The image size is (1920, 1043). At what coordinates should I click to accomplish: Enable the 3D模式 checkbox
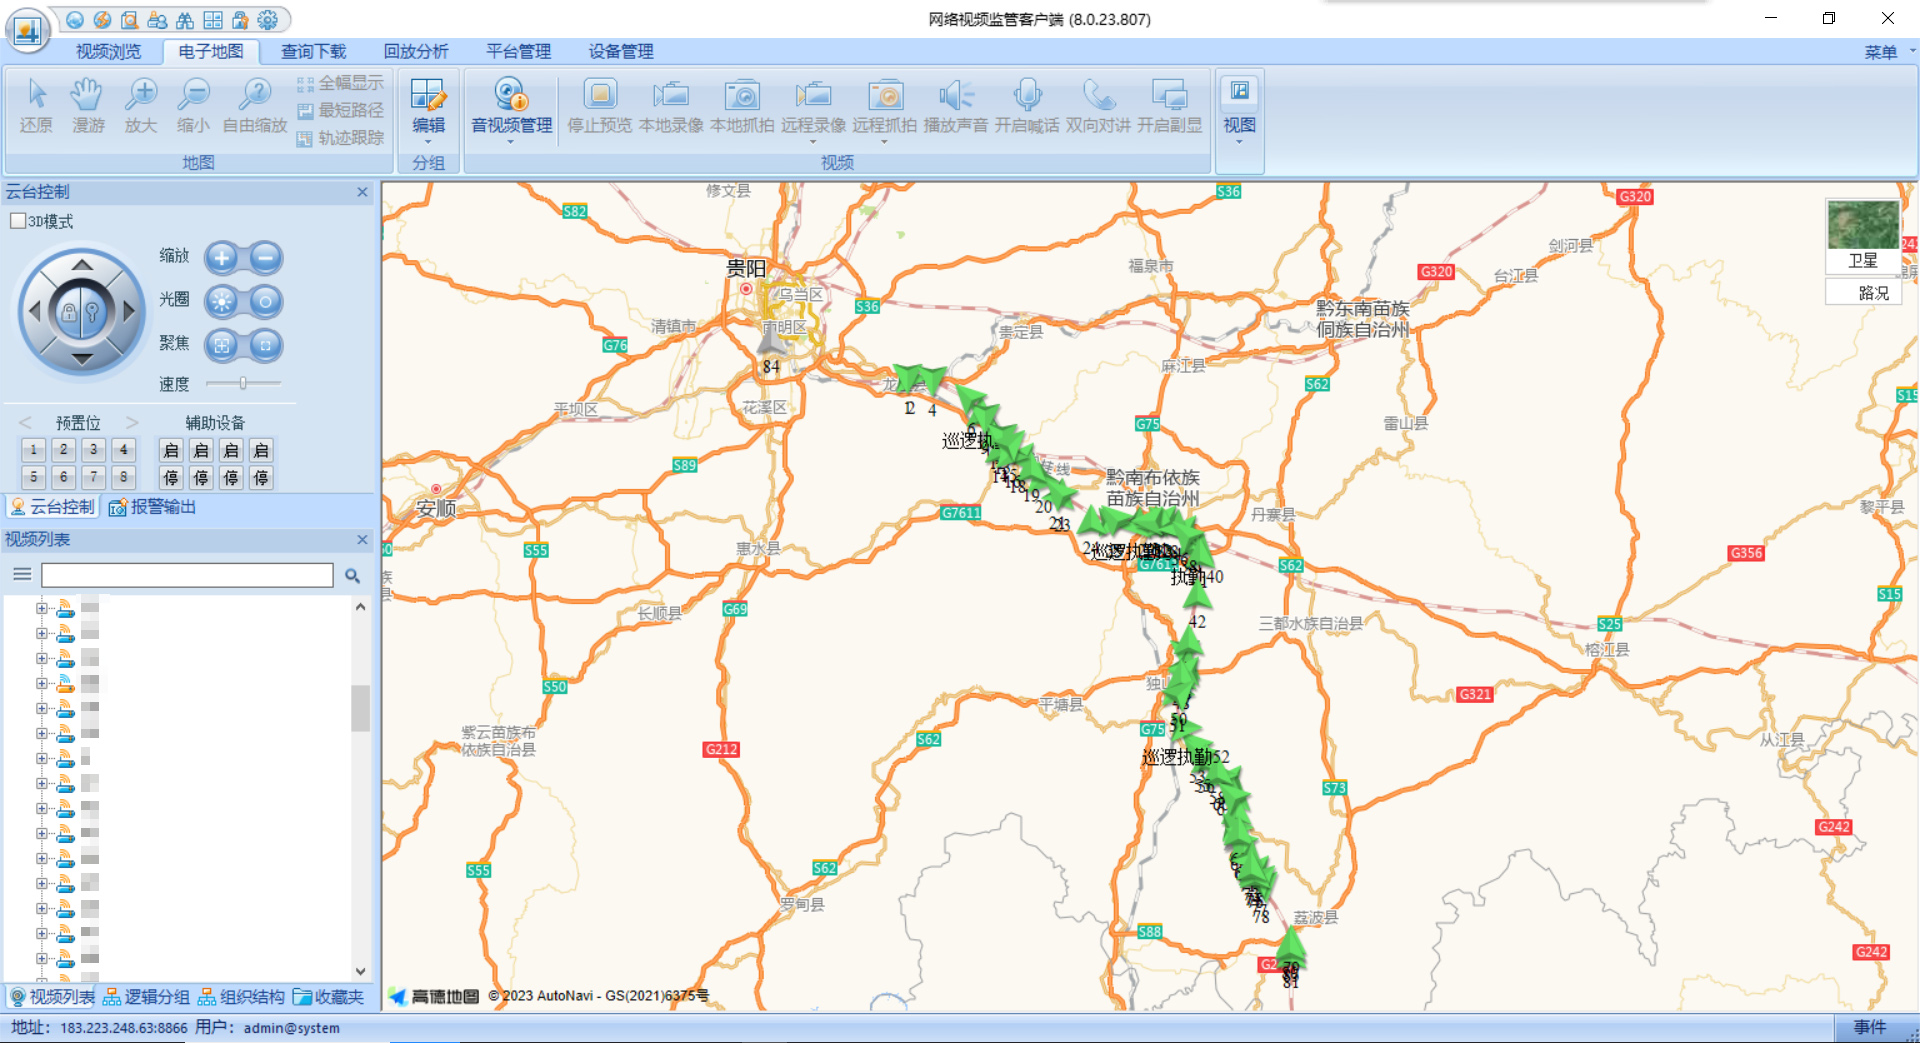[18, 221]
